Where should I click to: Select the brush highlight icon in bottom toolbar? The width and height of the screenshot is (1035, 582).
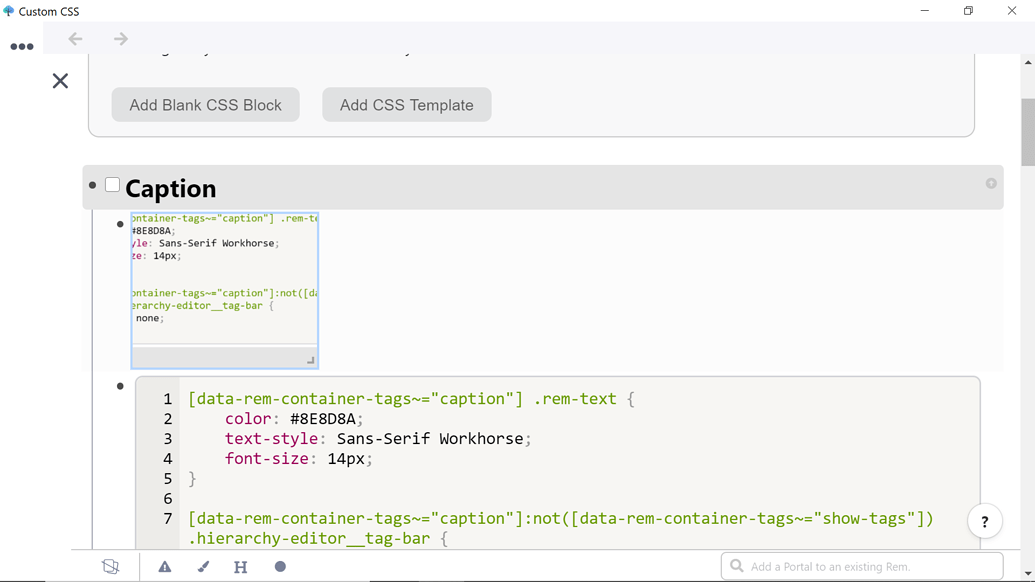coord(203,567)
